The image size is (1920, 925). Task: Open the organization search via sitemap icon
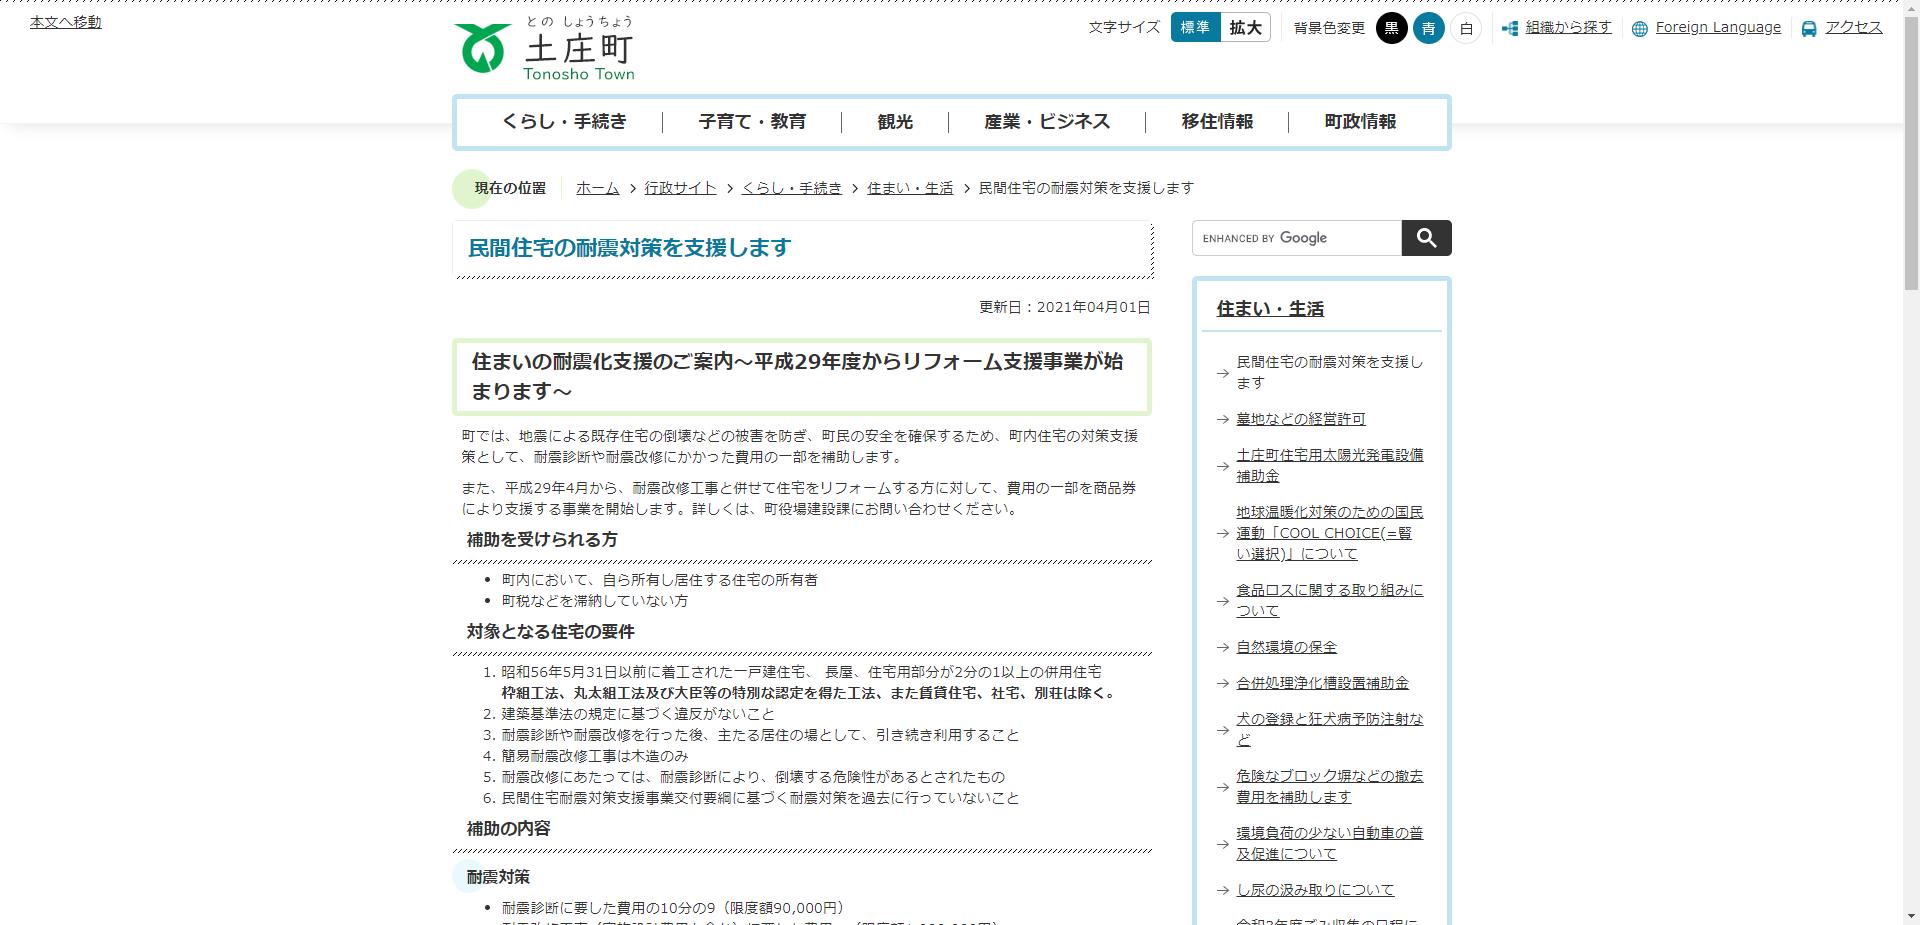1509,29
